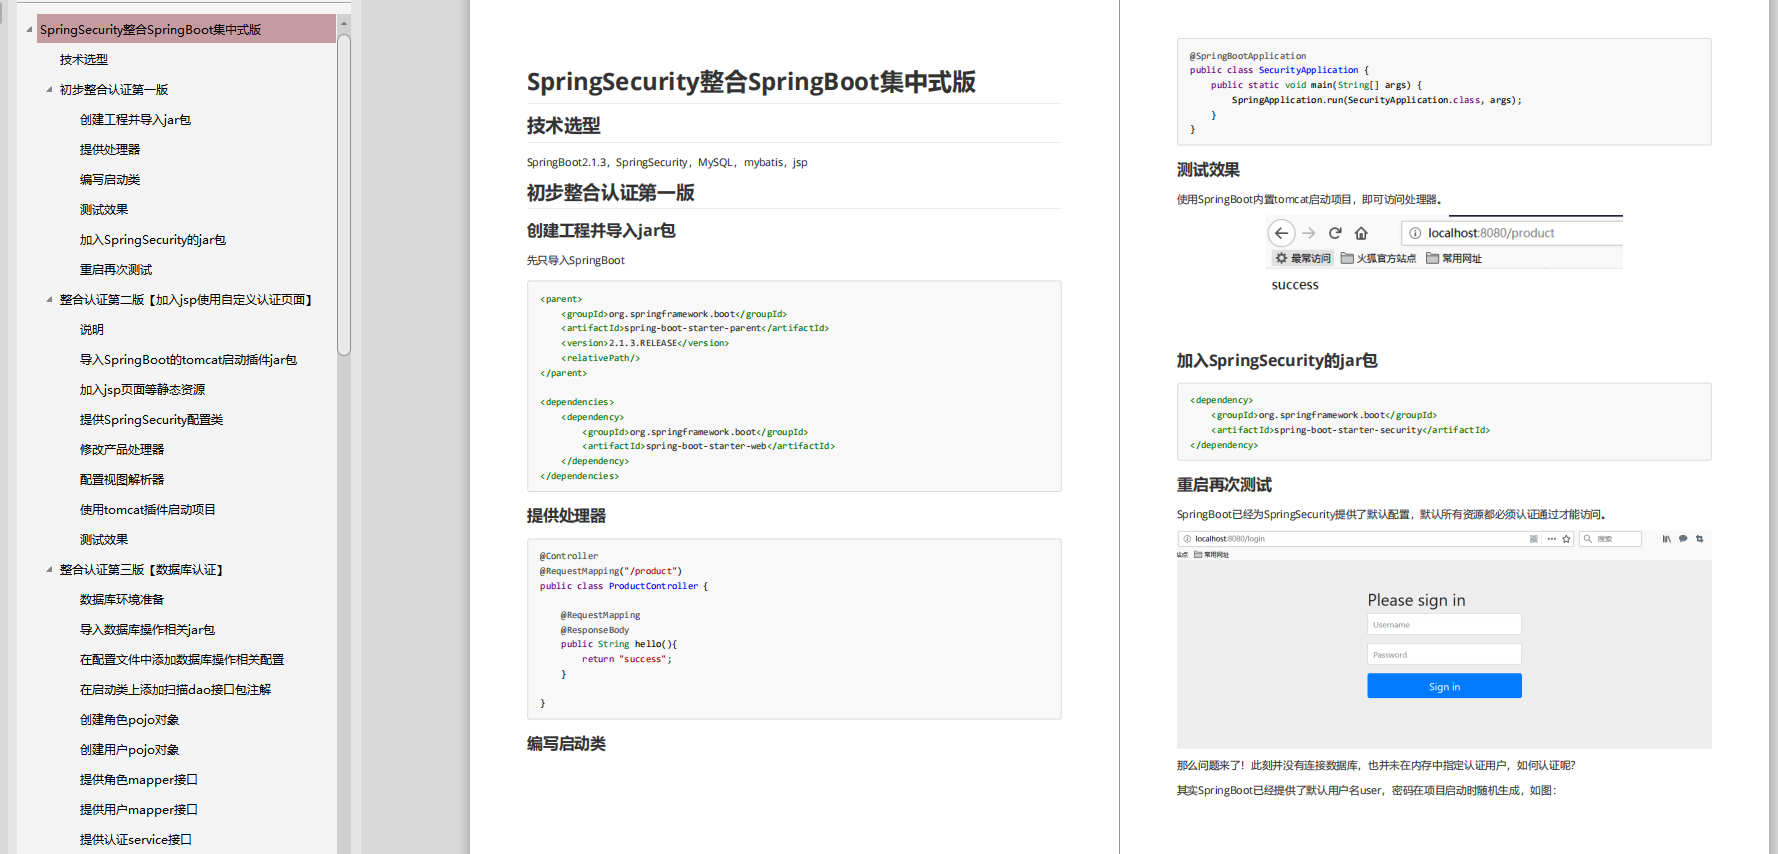This screenshot has width=1778, height=854.
Task: Open 技术选型 outline entry
Action: [84, 60]
